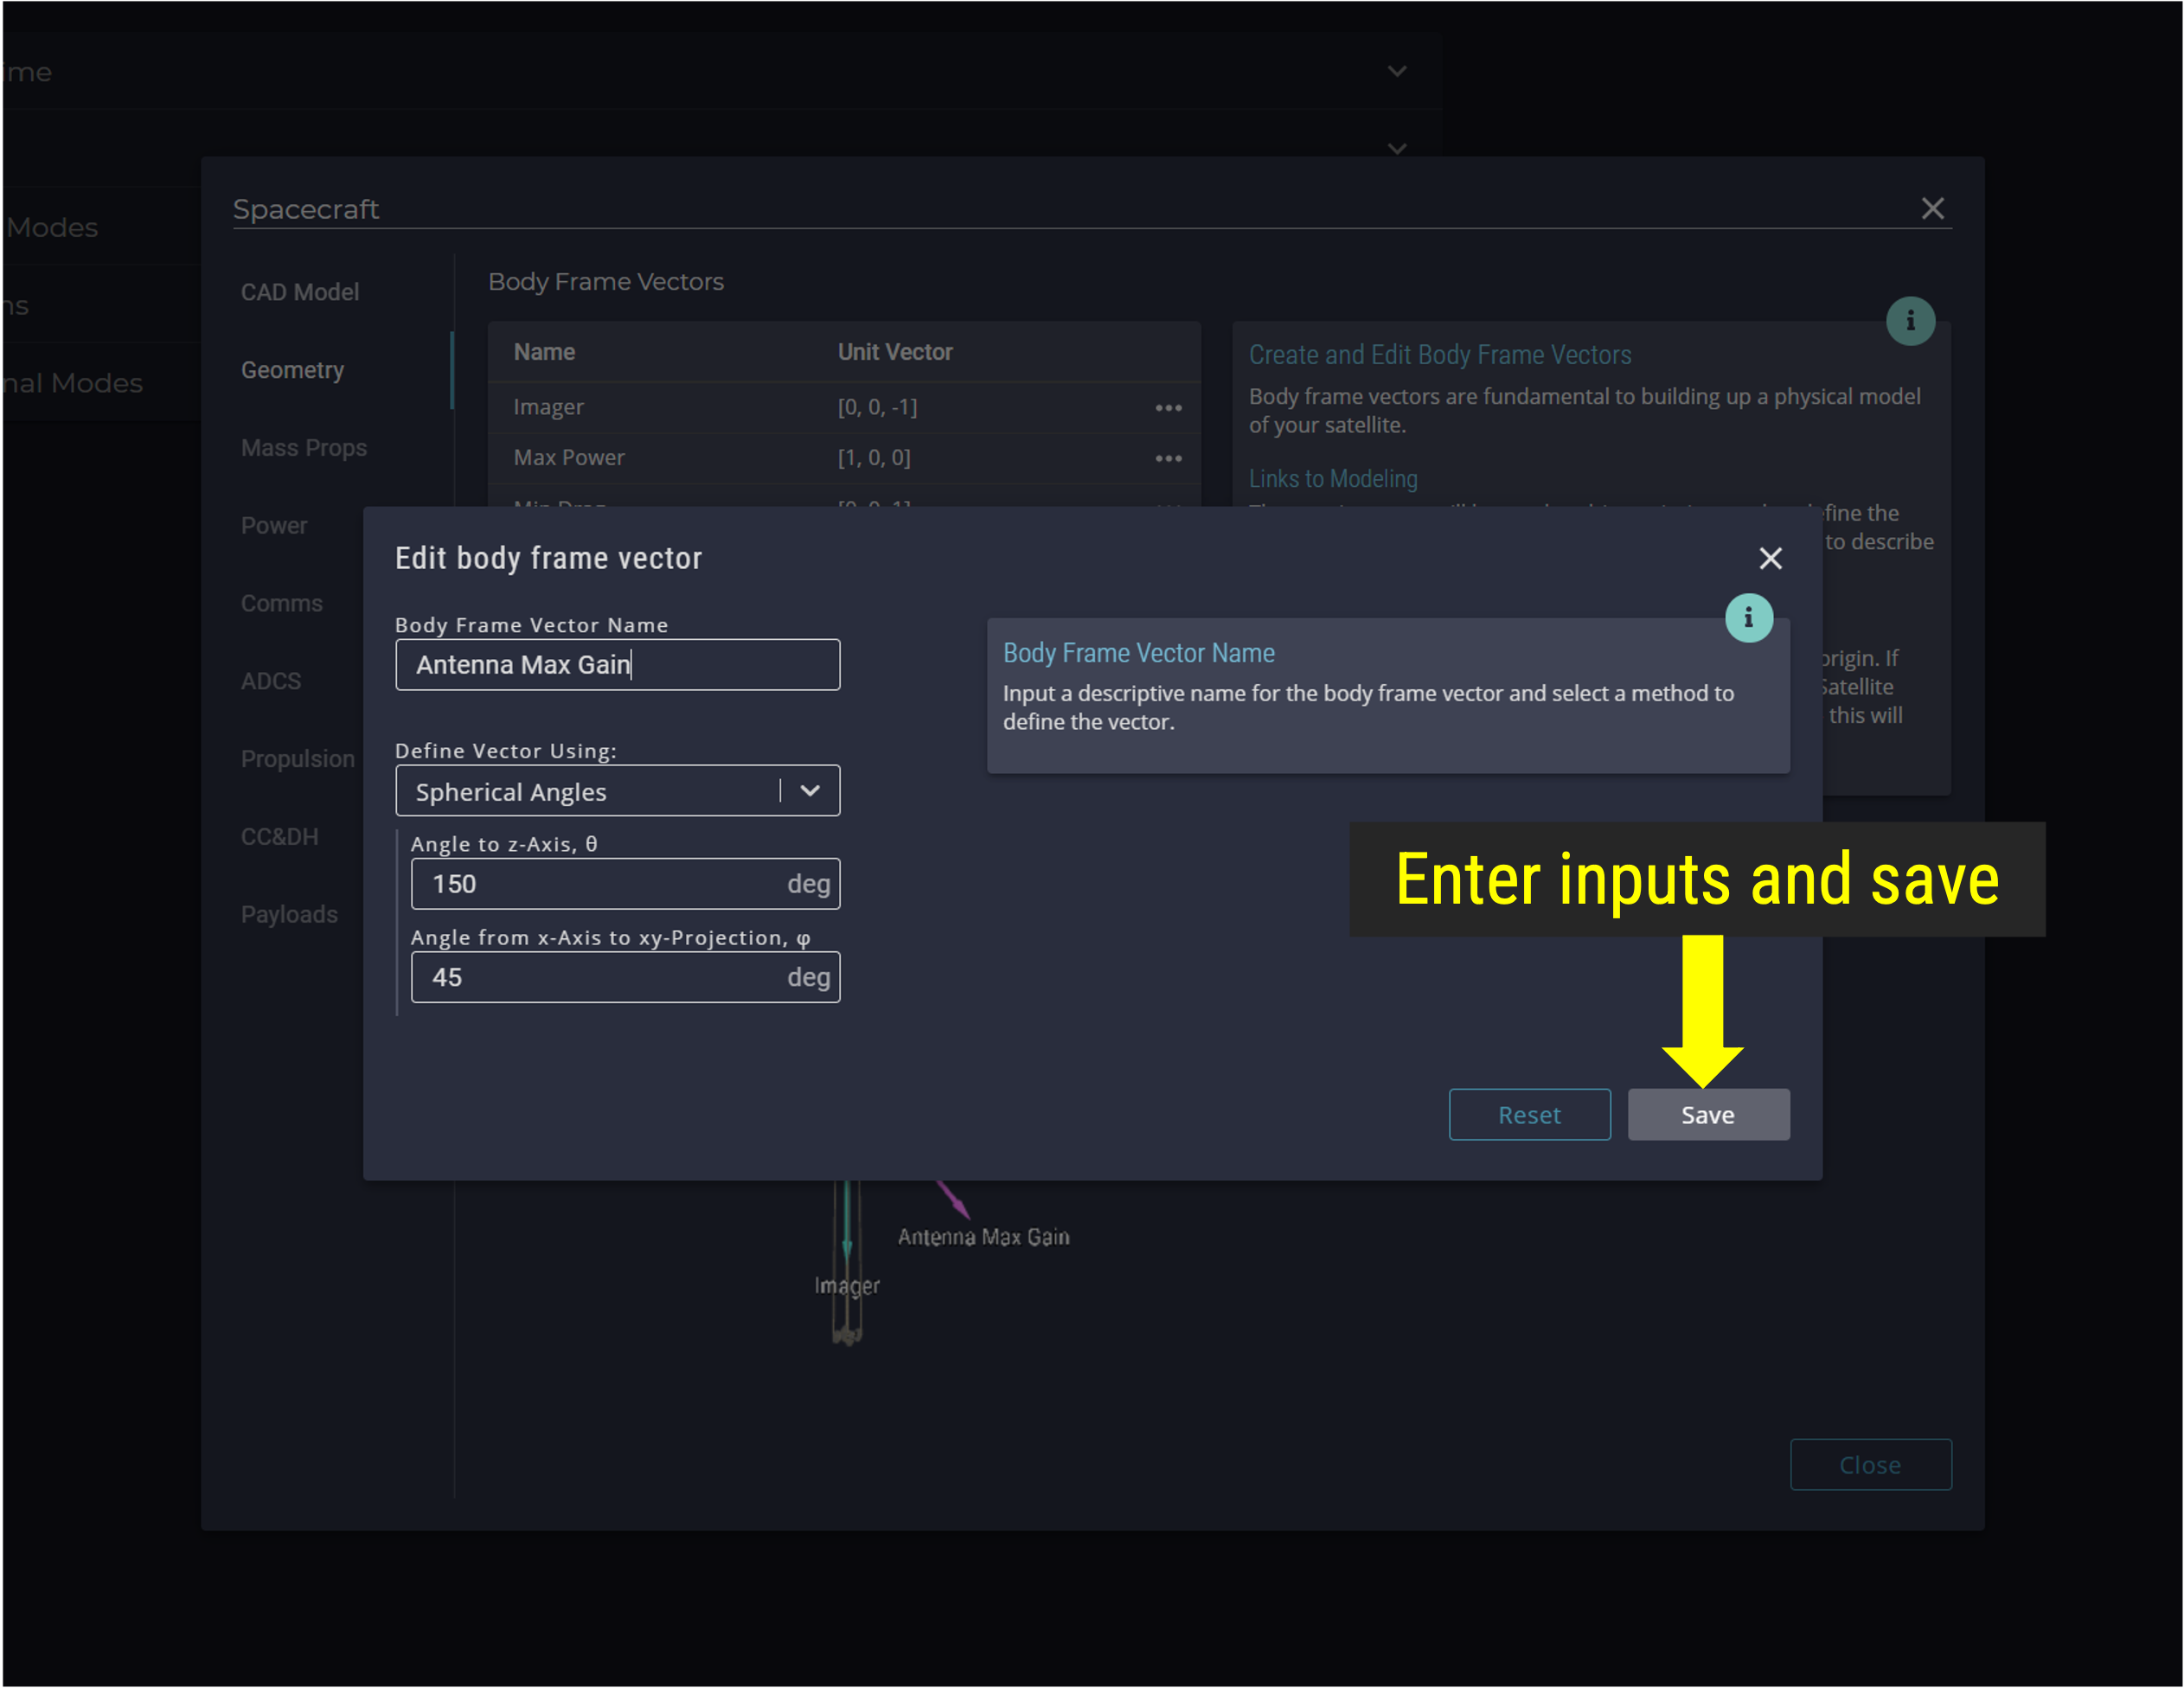Open options menu for Max Power vector
This screenshot has width=2184, height=1688.
tap(1168, 458)
